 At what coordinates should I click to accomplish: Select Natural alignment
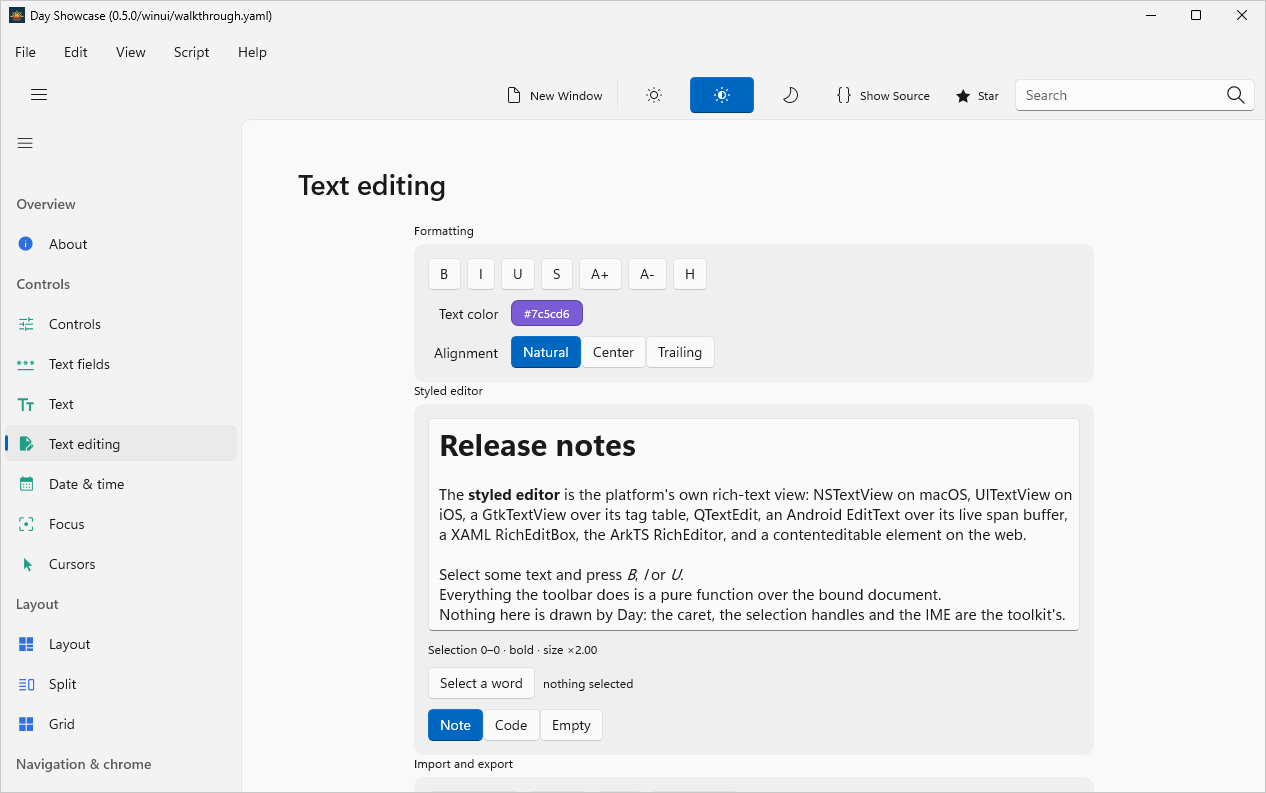546,352
